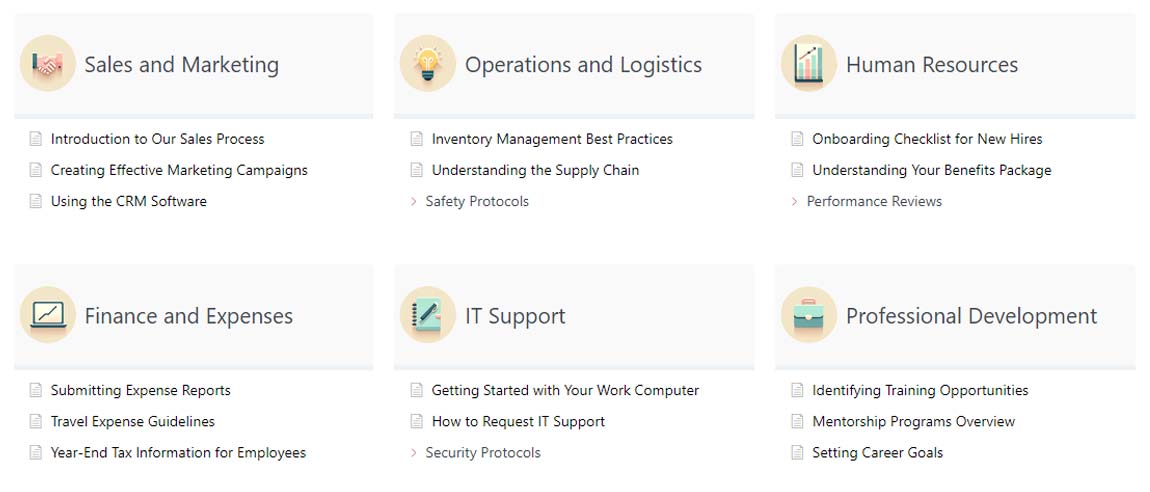
Task: Open Submitting Expense Reports article
Action: [140, 390]
